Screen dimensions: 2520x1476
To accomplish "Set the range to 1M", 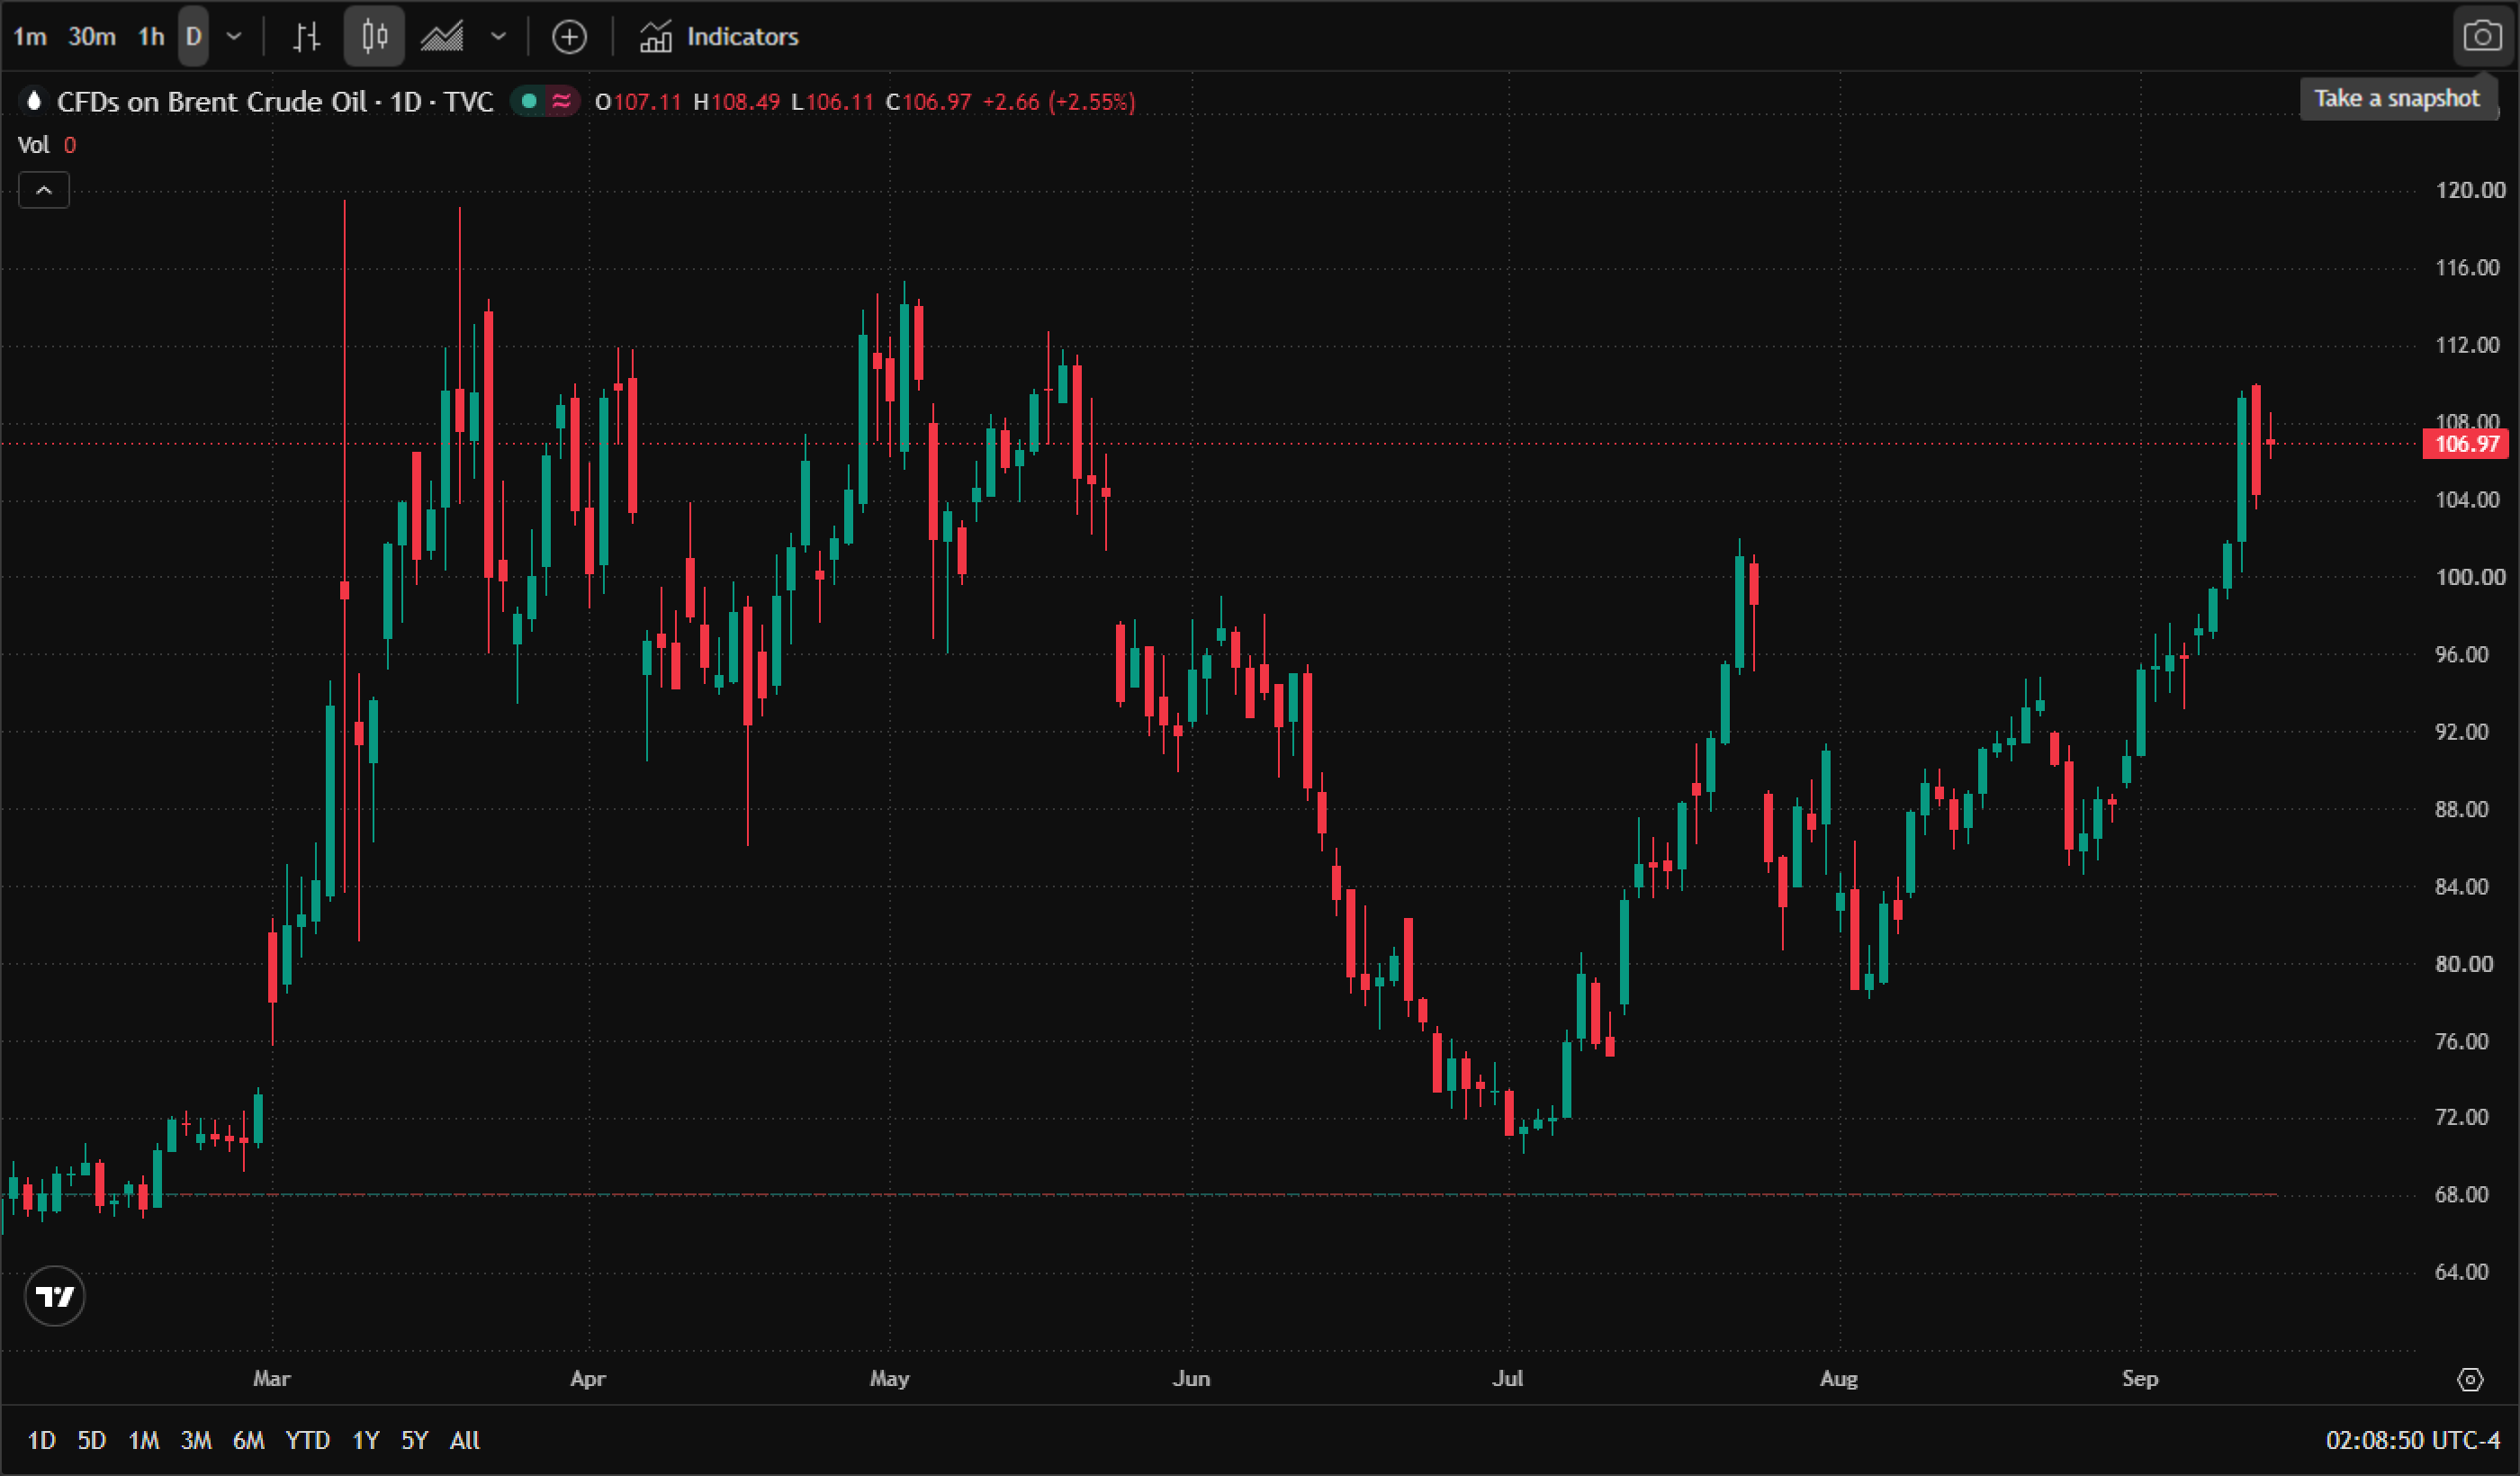I will pos(144,1441).
